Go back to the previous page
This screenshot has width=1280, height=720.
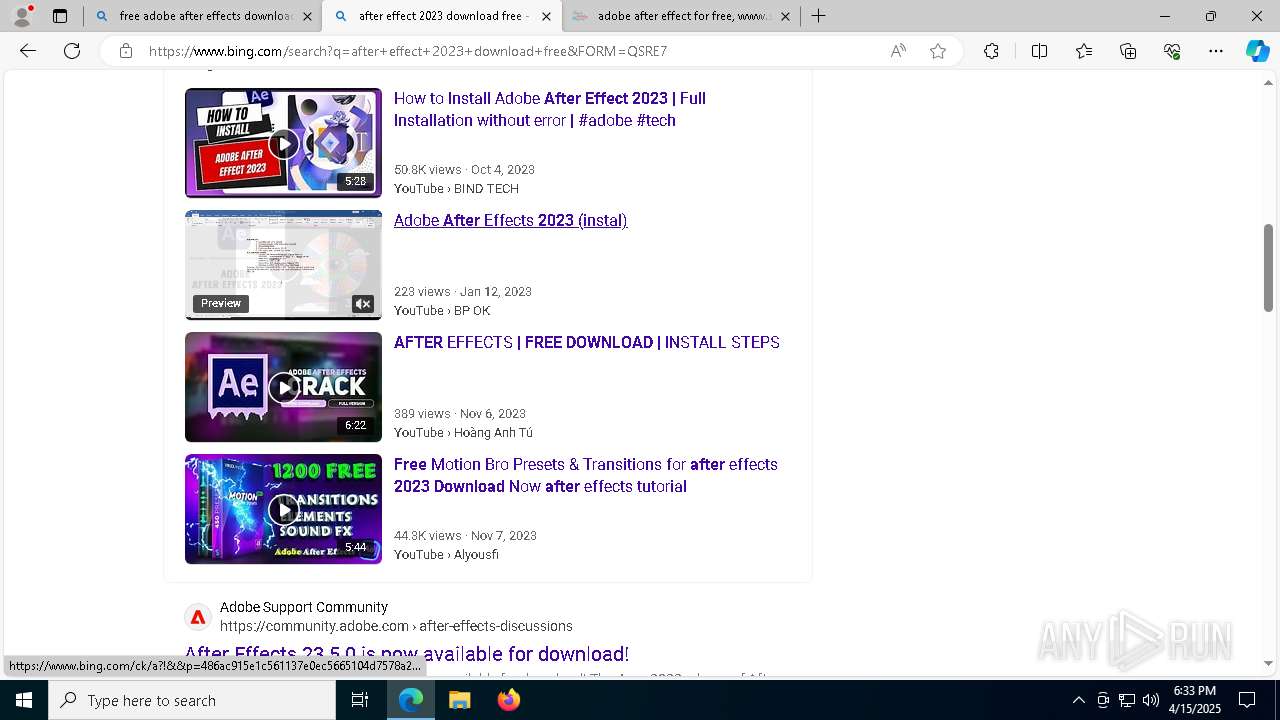click(x=28, y=51)
